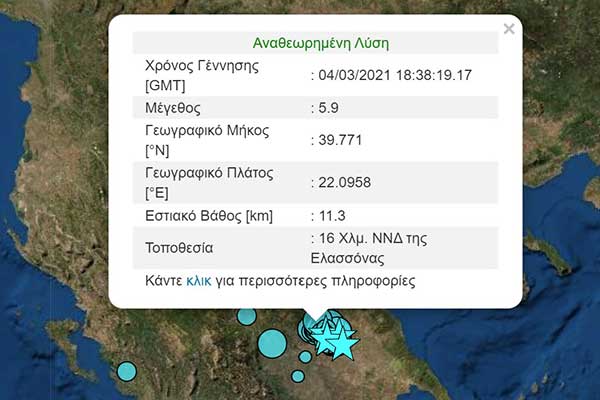The height and width of the screenshot is (400, 600).
Task: Select the lone circle marker at the map's far left
Action: [126, 371]
